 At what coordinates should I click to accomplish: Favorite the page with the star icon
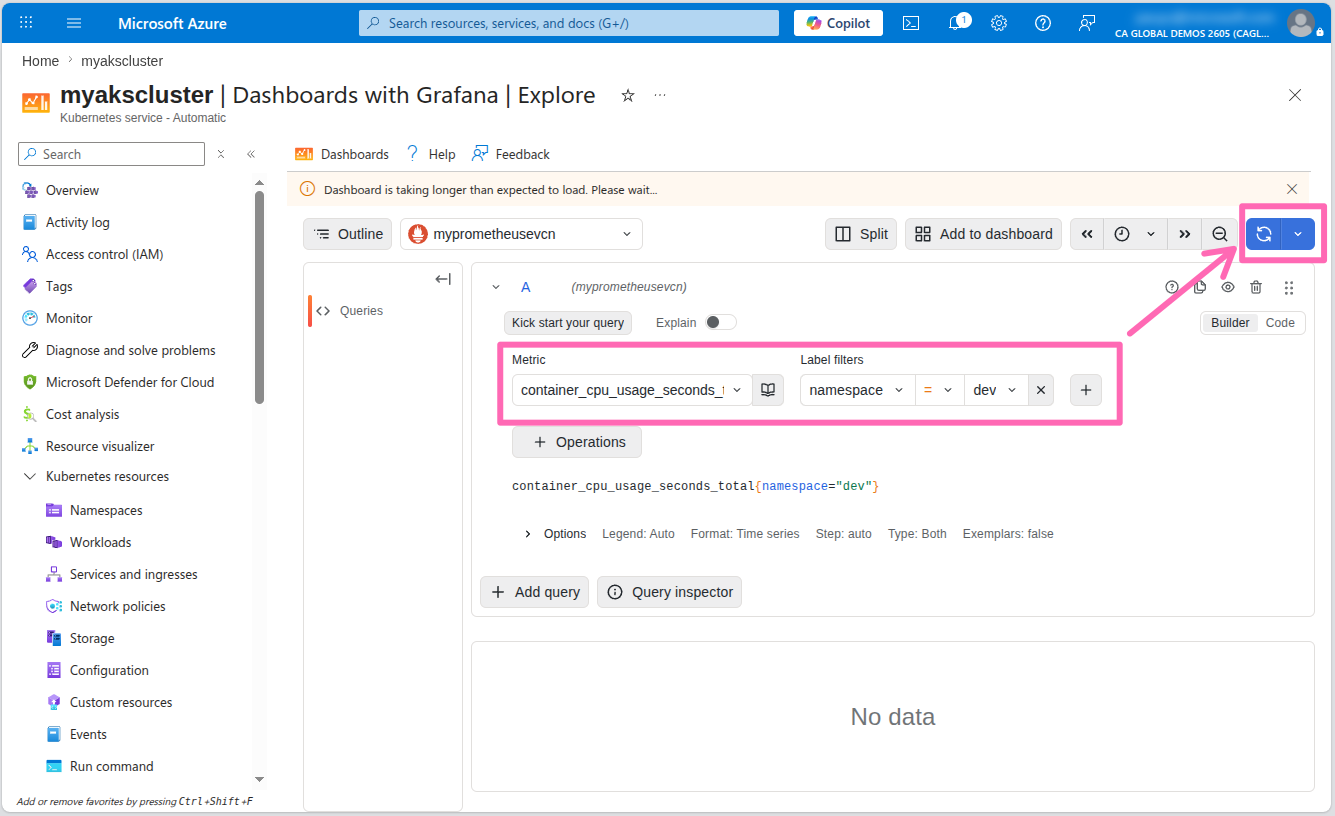[628, 96]
